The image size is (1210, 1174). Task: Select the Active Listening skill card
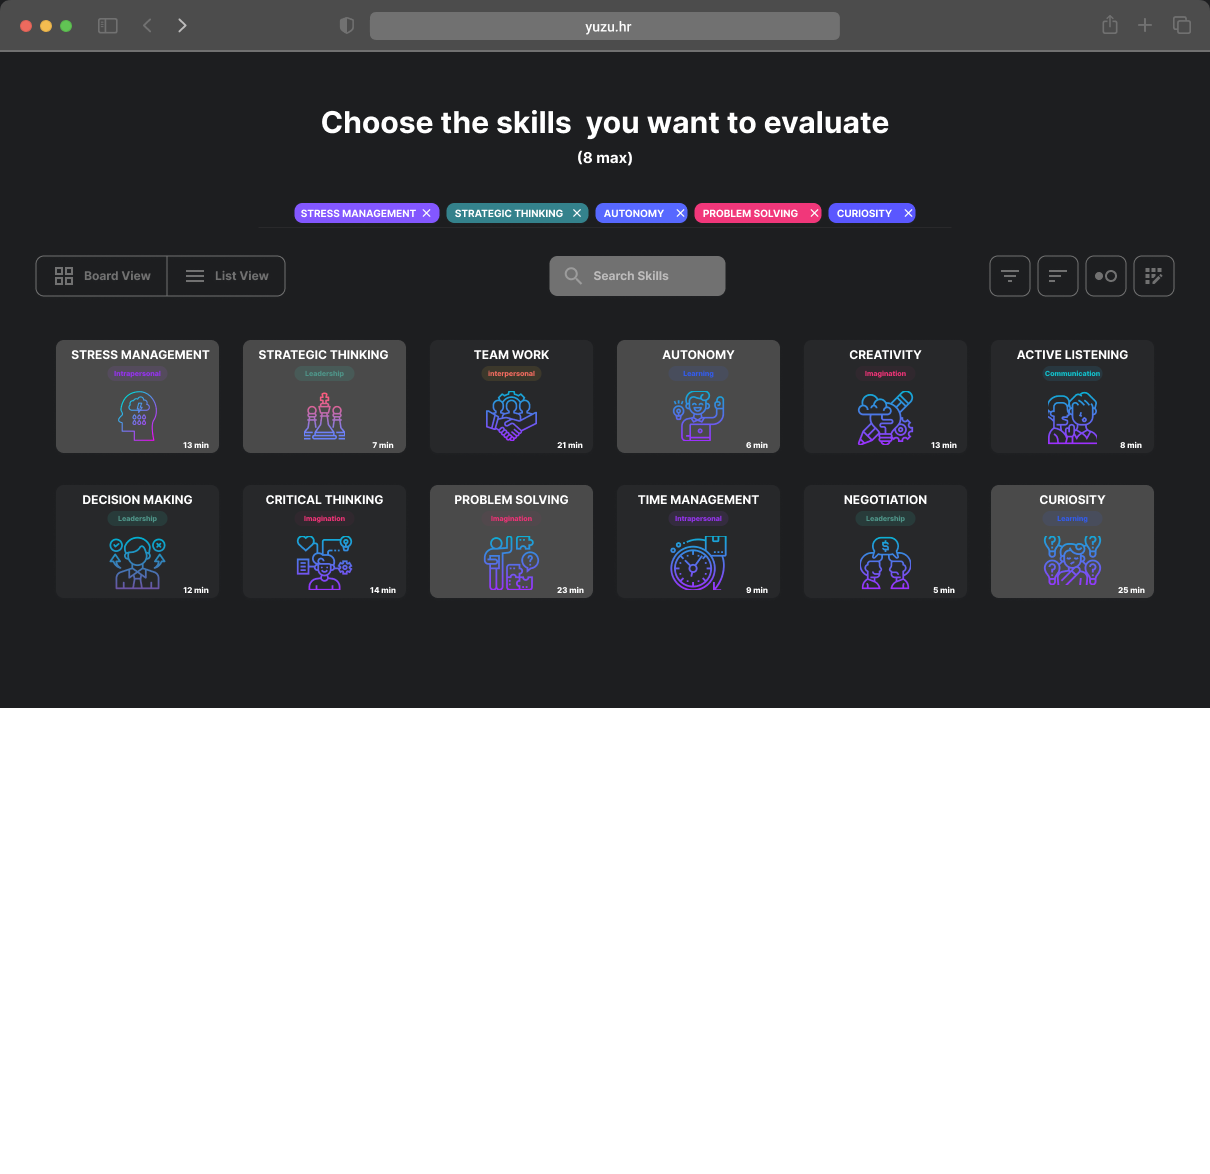click(1072, 397)
